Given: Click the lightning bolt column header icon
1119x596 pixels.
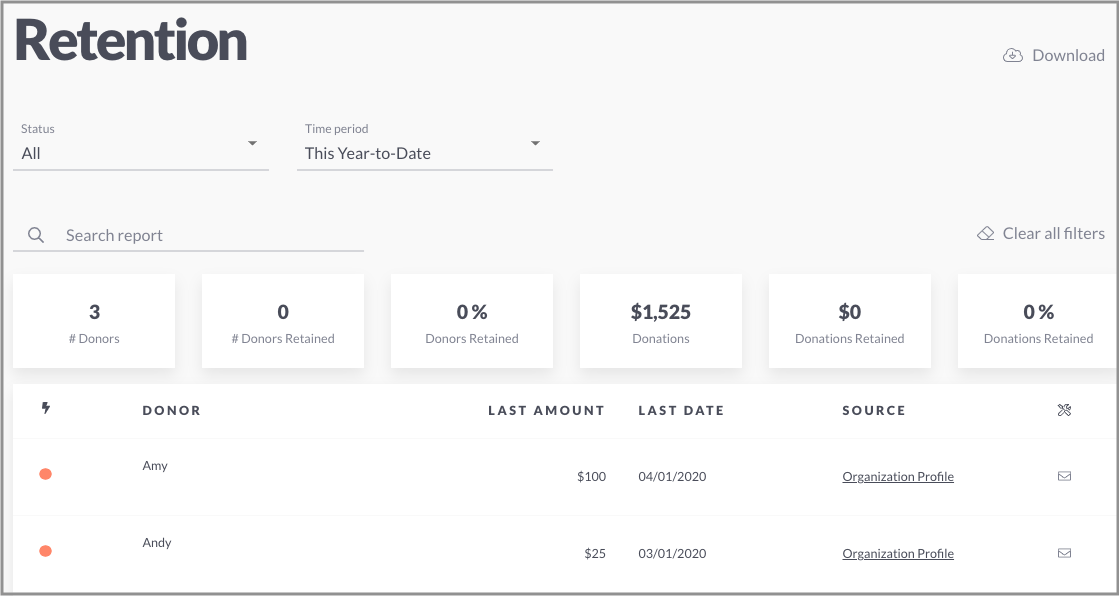Looking at the screenshot, I should point(46,408).
